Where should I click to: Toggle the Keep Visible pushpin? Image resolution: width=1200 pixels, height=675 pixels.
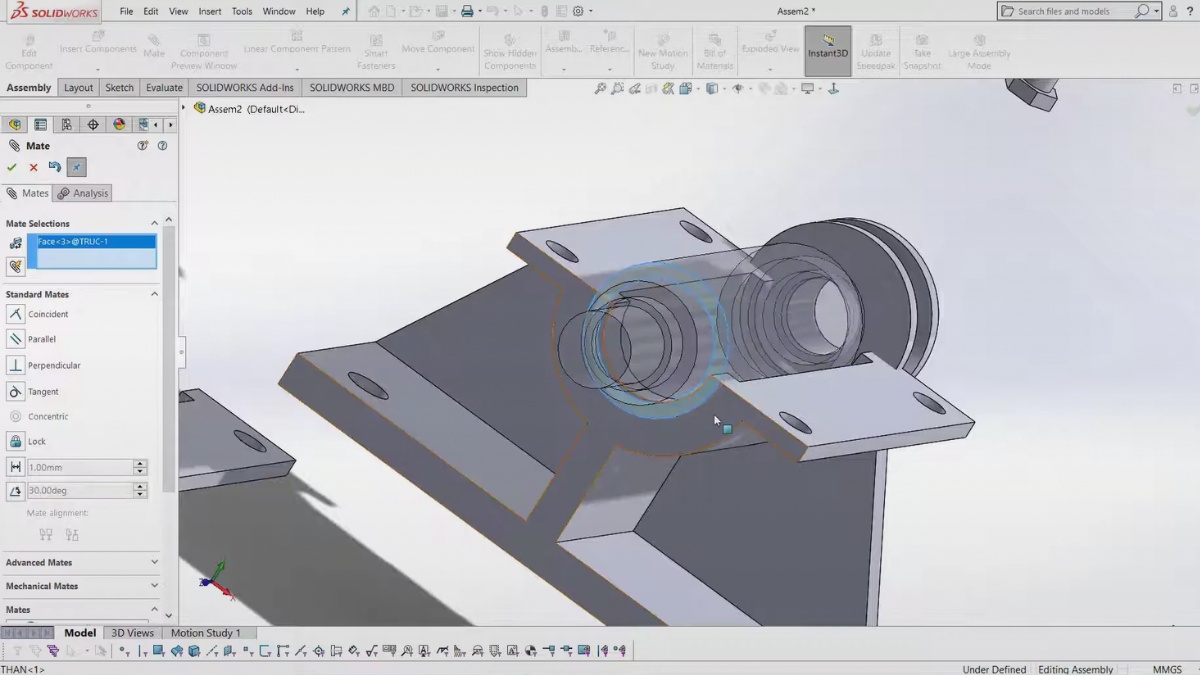click(77, 167)
